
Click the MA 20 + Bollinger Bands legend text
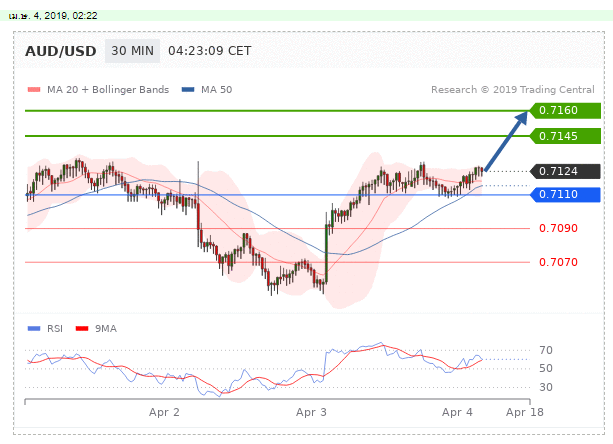click(108, 90)
